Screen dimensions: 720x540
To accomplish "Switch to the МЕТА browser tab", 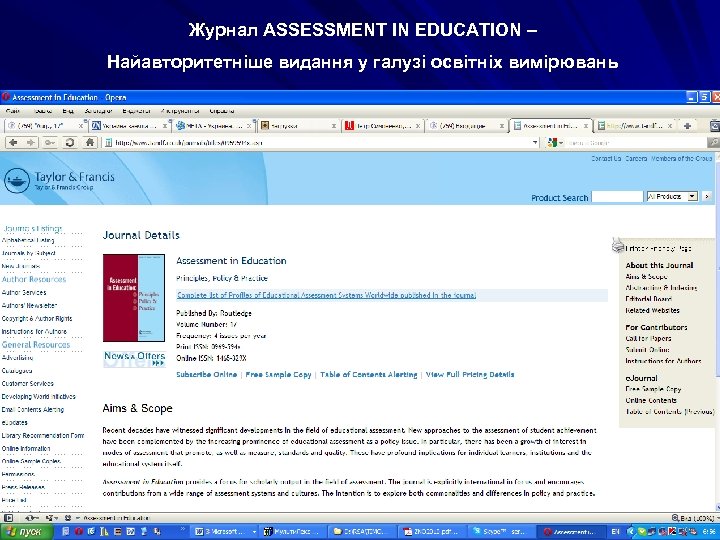I will [214, 125].
